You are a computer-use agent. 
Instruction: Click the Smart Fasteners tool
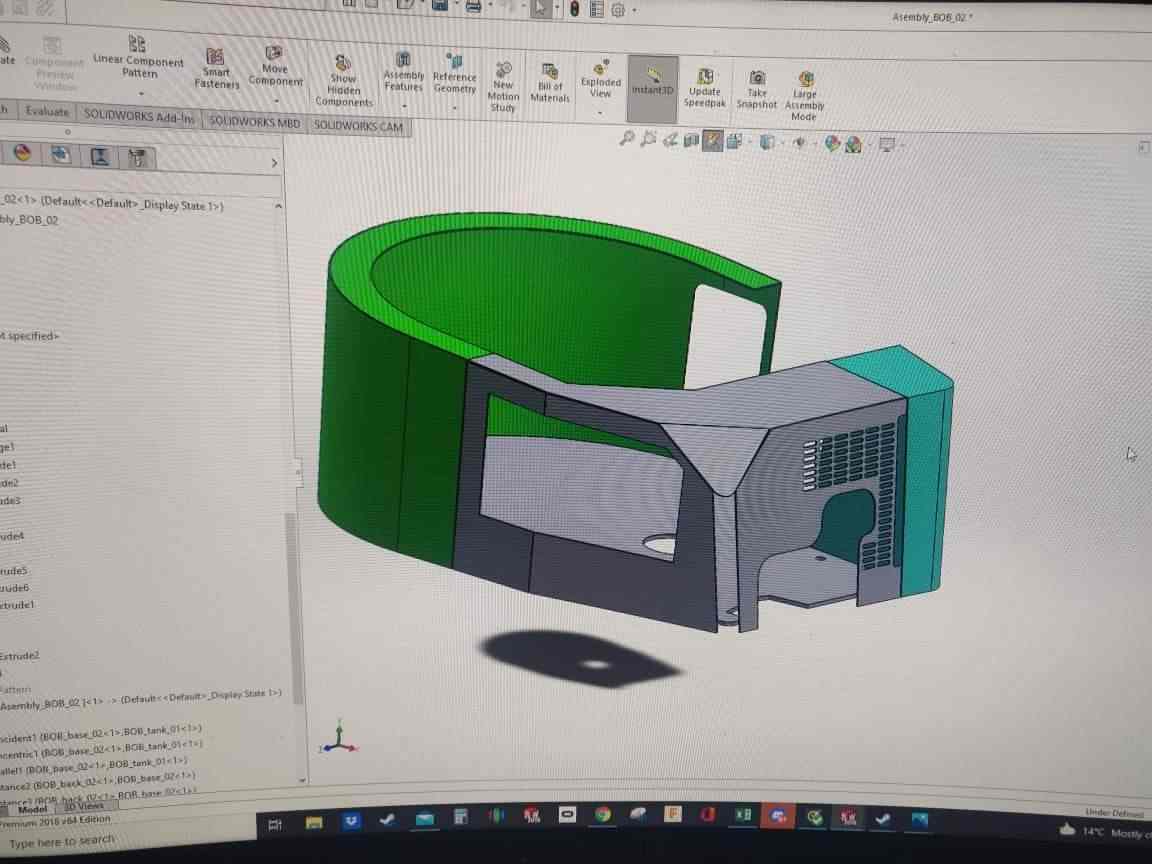(x=216, y=68)
